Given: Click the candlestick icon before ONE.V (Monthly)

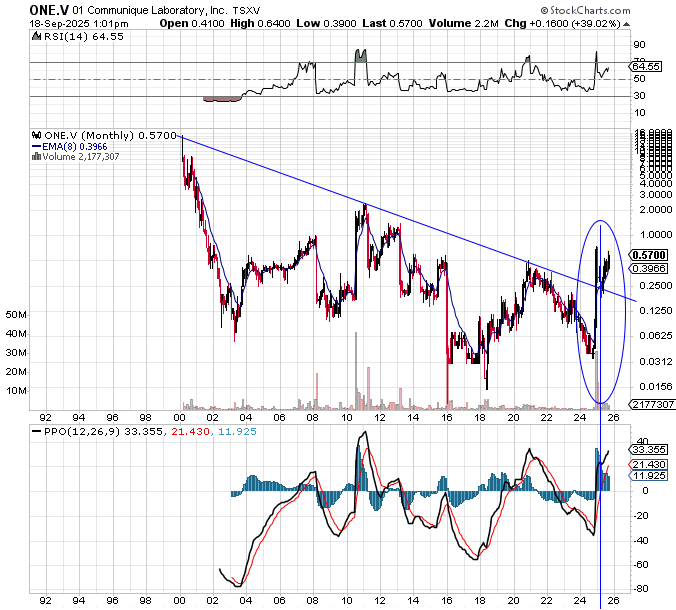Looking at the screenshot, I should tap(37, 135).
